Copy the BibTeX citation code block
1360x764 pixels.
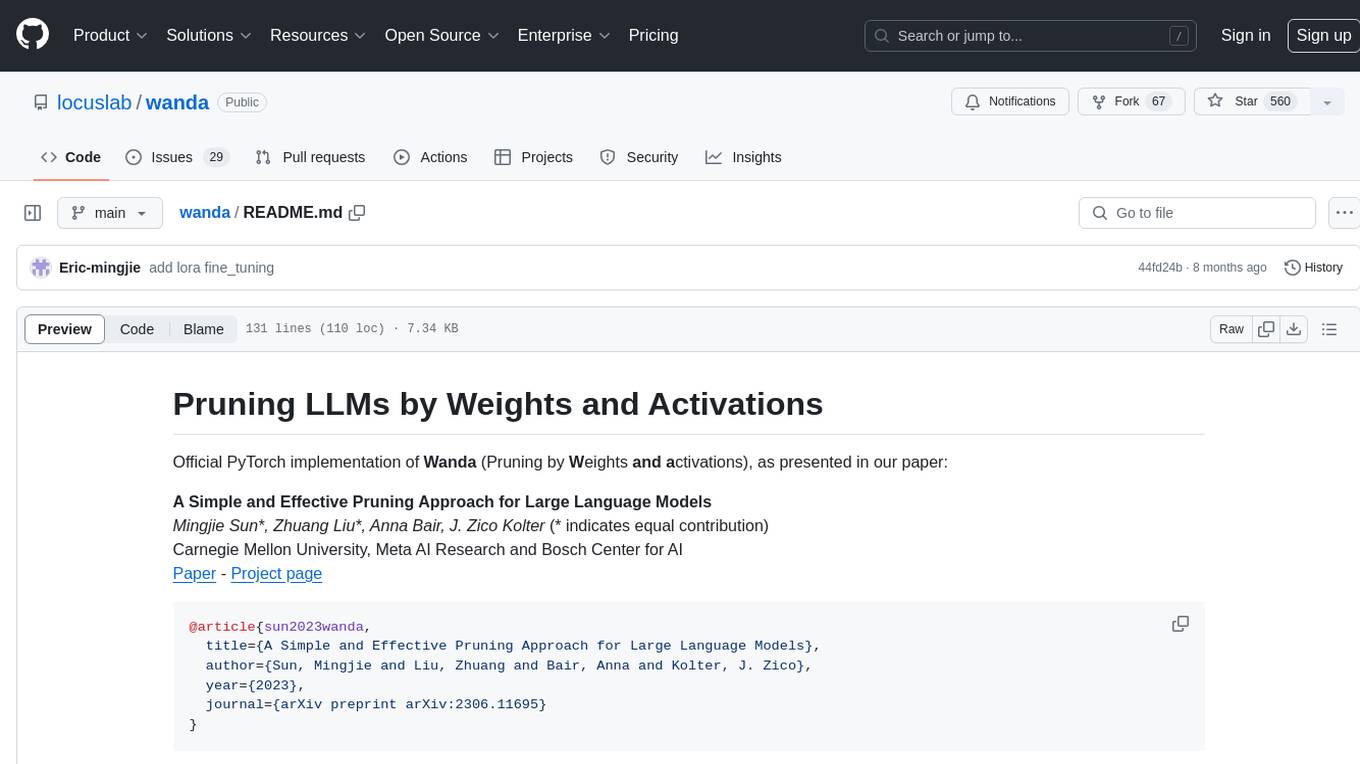pos(1180,624)
